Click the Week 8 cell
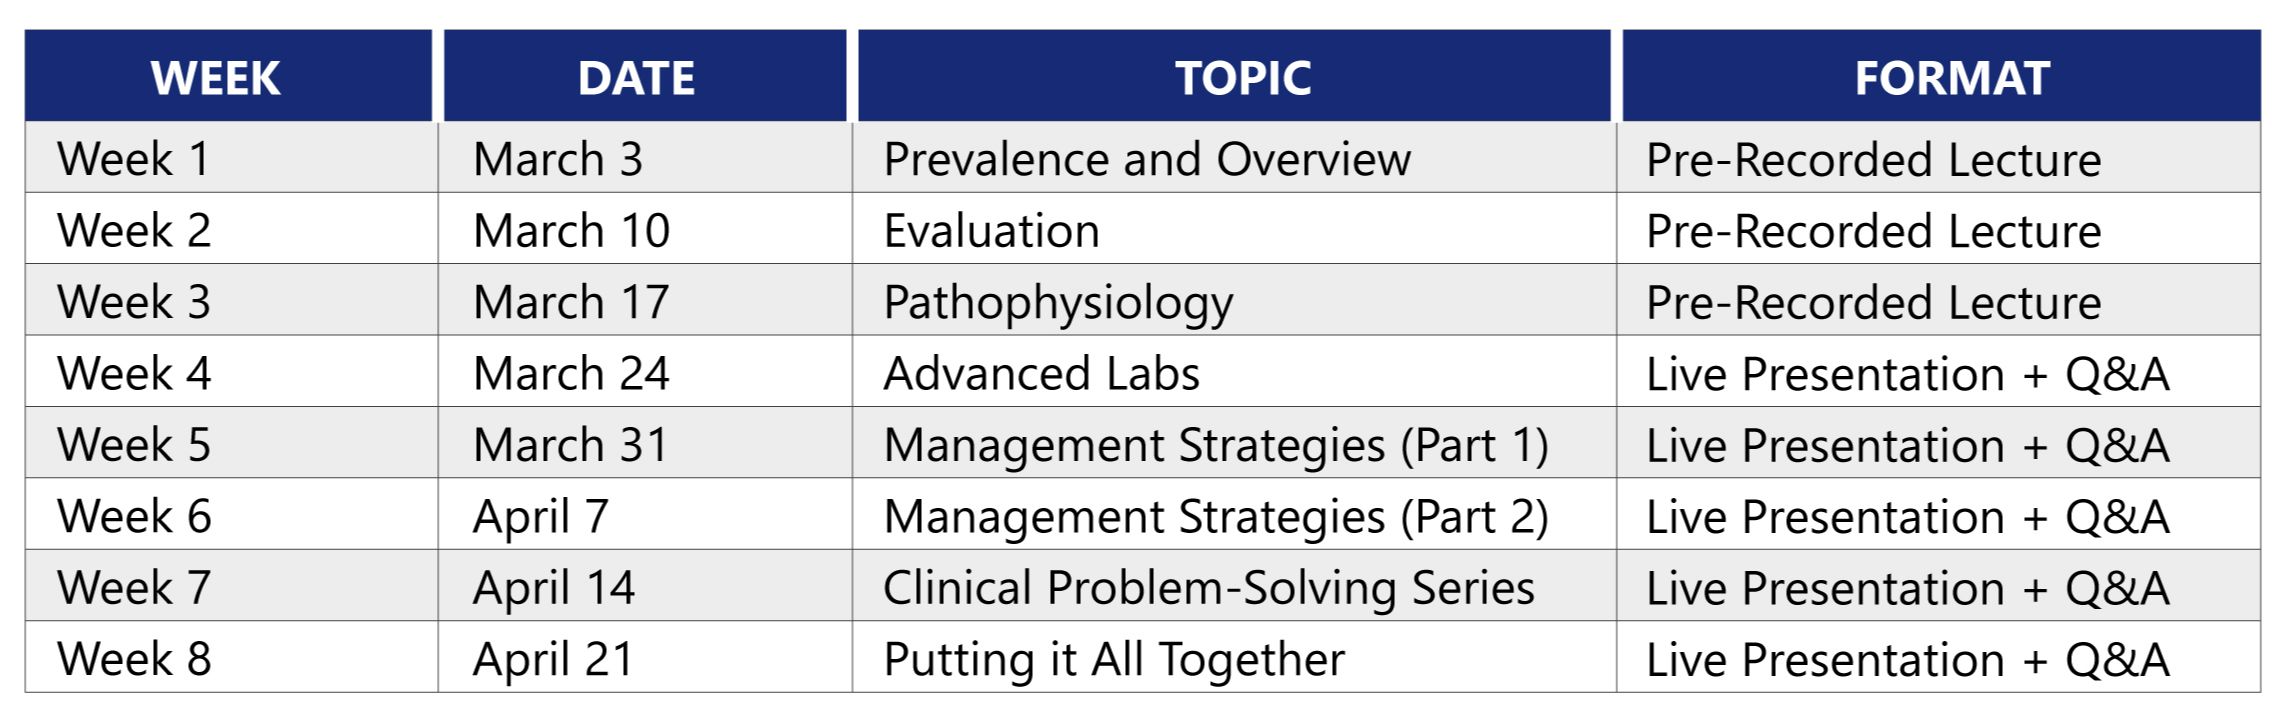 [x=231, y=657]
